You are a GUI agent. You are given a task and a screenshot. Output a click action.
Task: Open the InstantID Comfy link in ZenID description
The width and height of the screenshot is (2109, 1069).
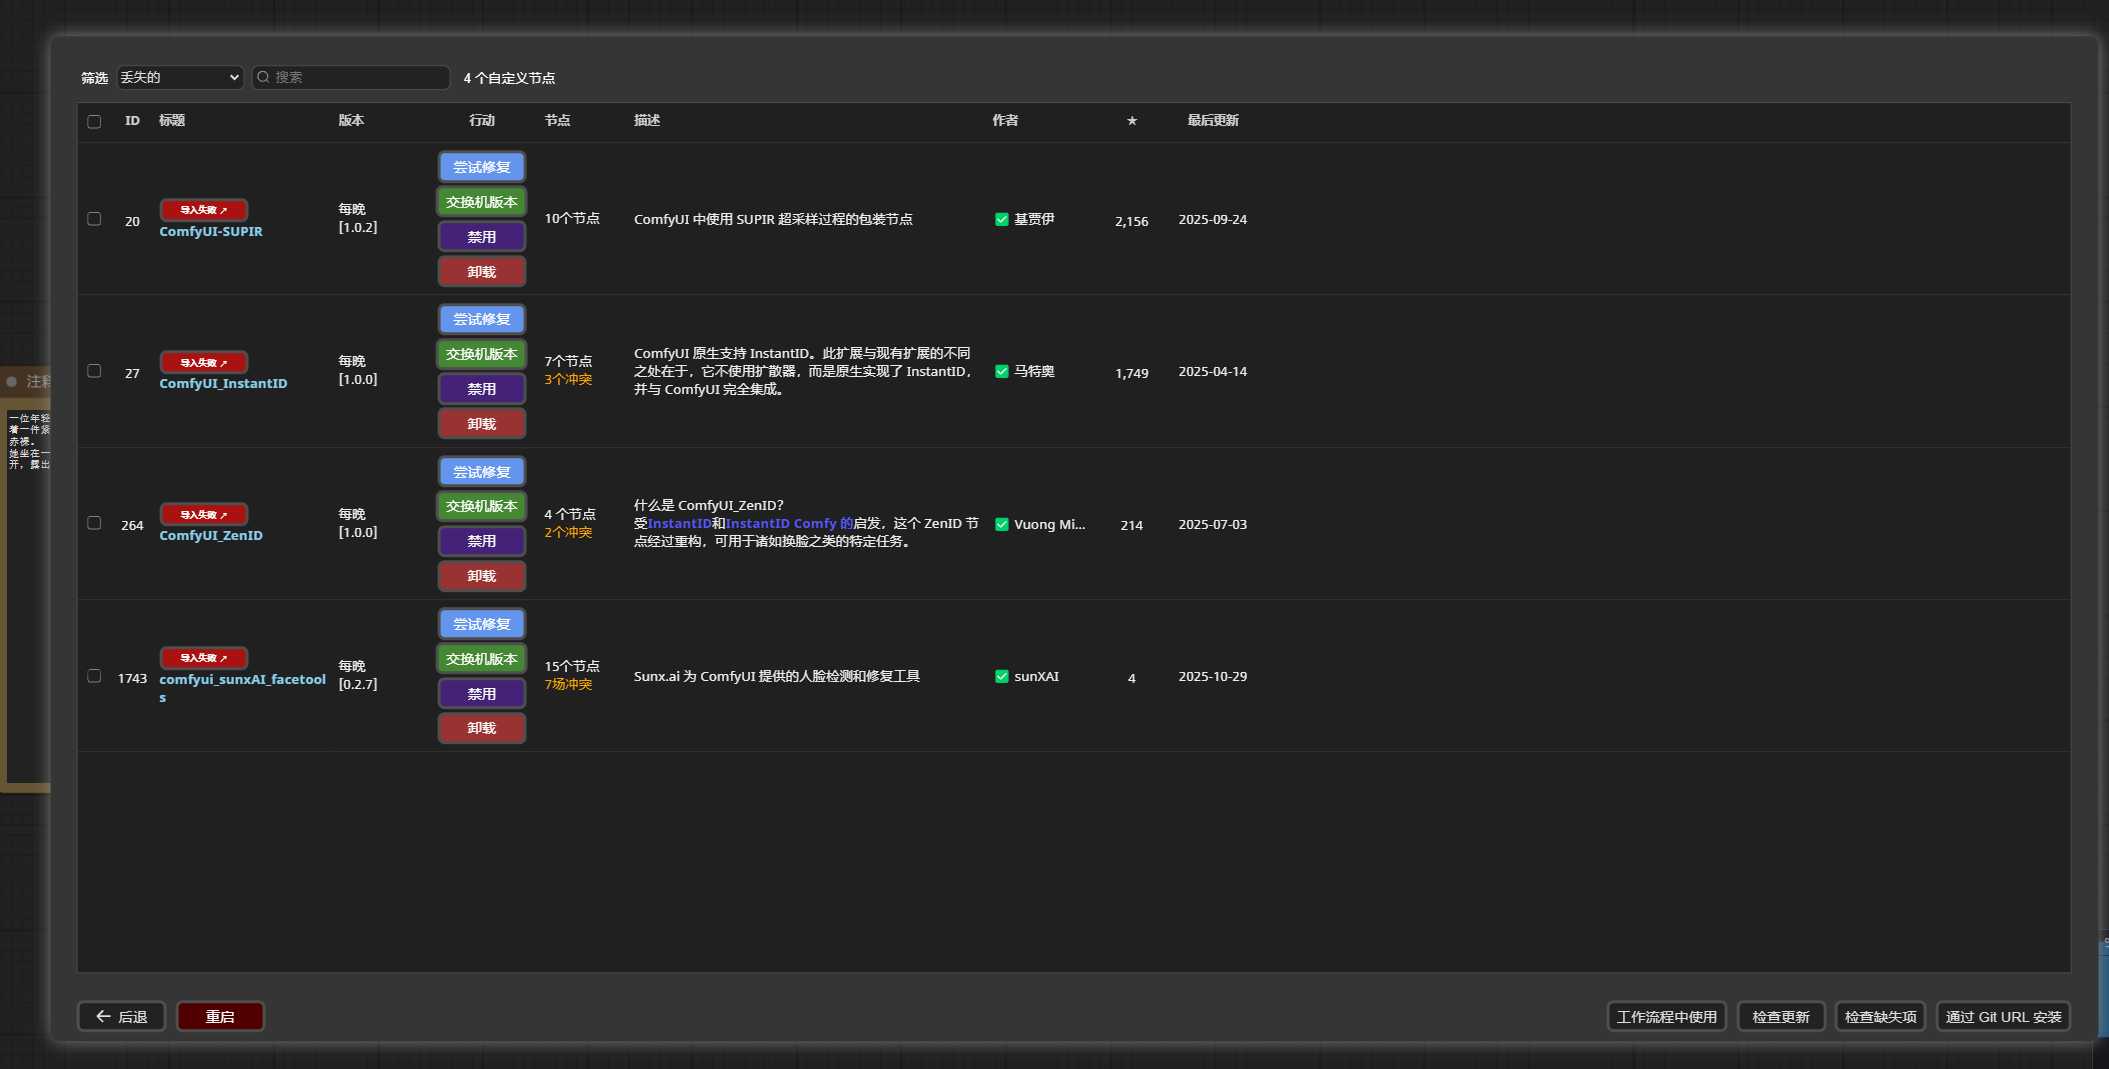(x=788, y=523)
